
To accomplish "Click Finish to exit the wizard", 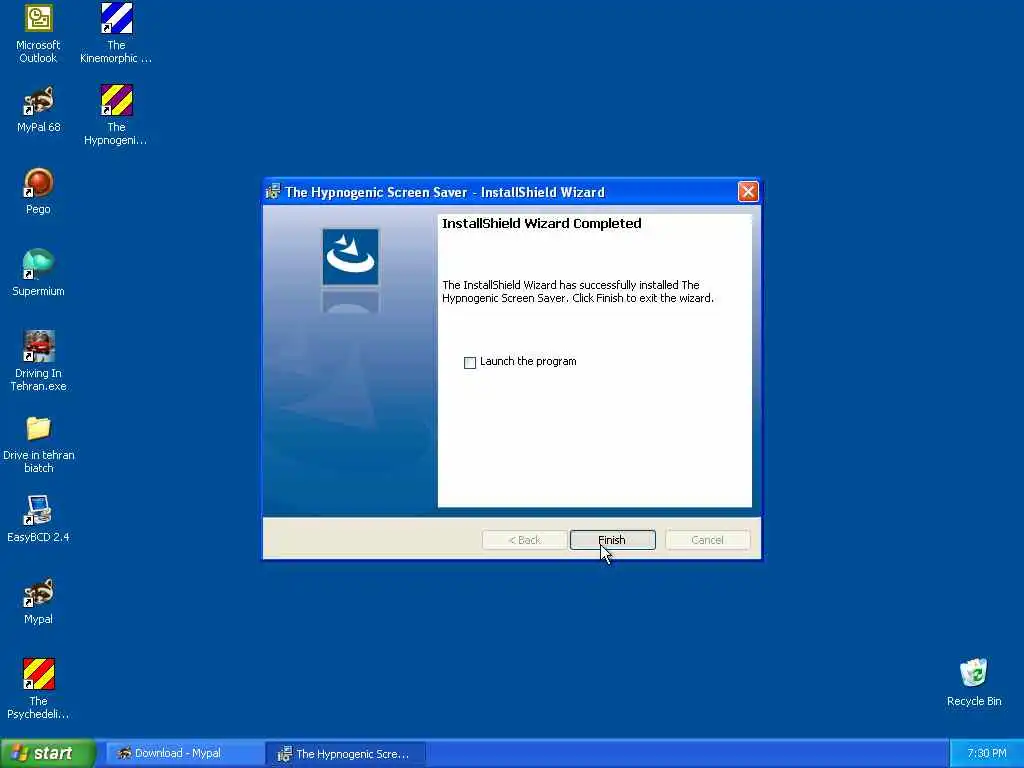I will click(612, 540).
